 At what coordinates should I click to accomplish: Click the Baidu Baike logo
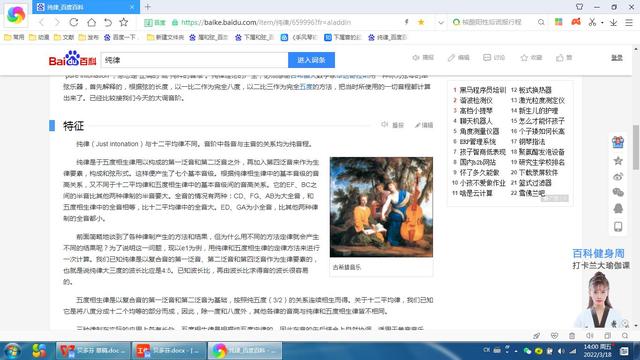click(x=73, y=59)
